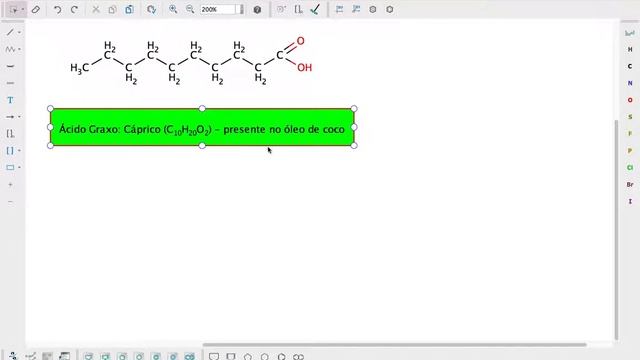
Task: Expand the chain tool dropdown arrow
Action: pyautogui.click(x=19, y=49)
